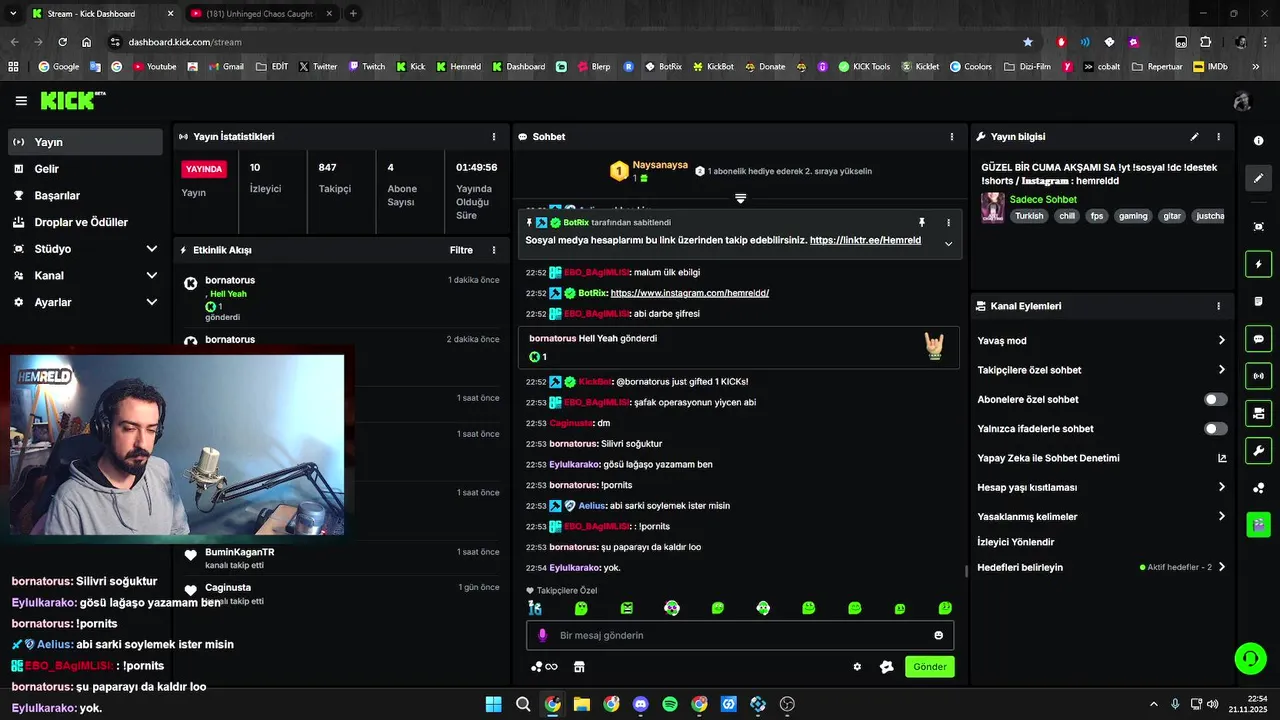Open Hesap yaşı kısıtlaması arrow
This screenshot has width=1280, height=720.
pyautogui.click(x=1221, y=487)
